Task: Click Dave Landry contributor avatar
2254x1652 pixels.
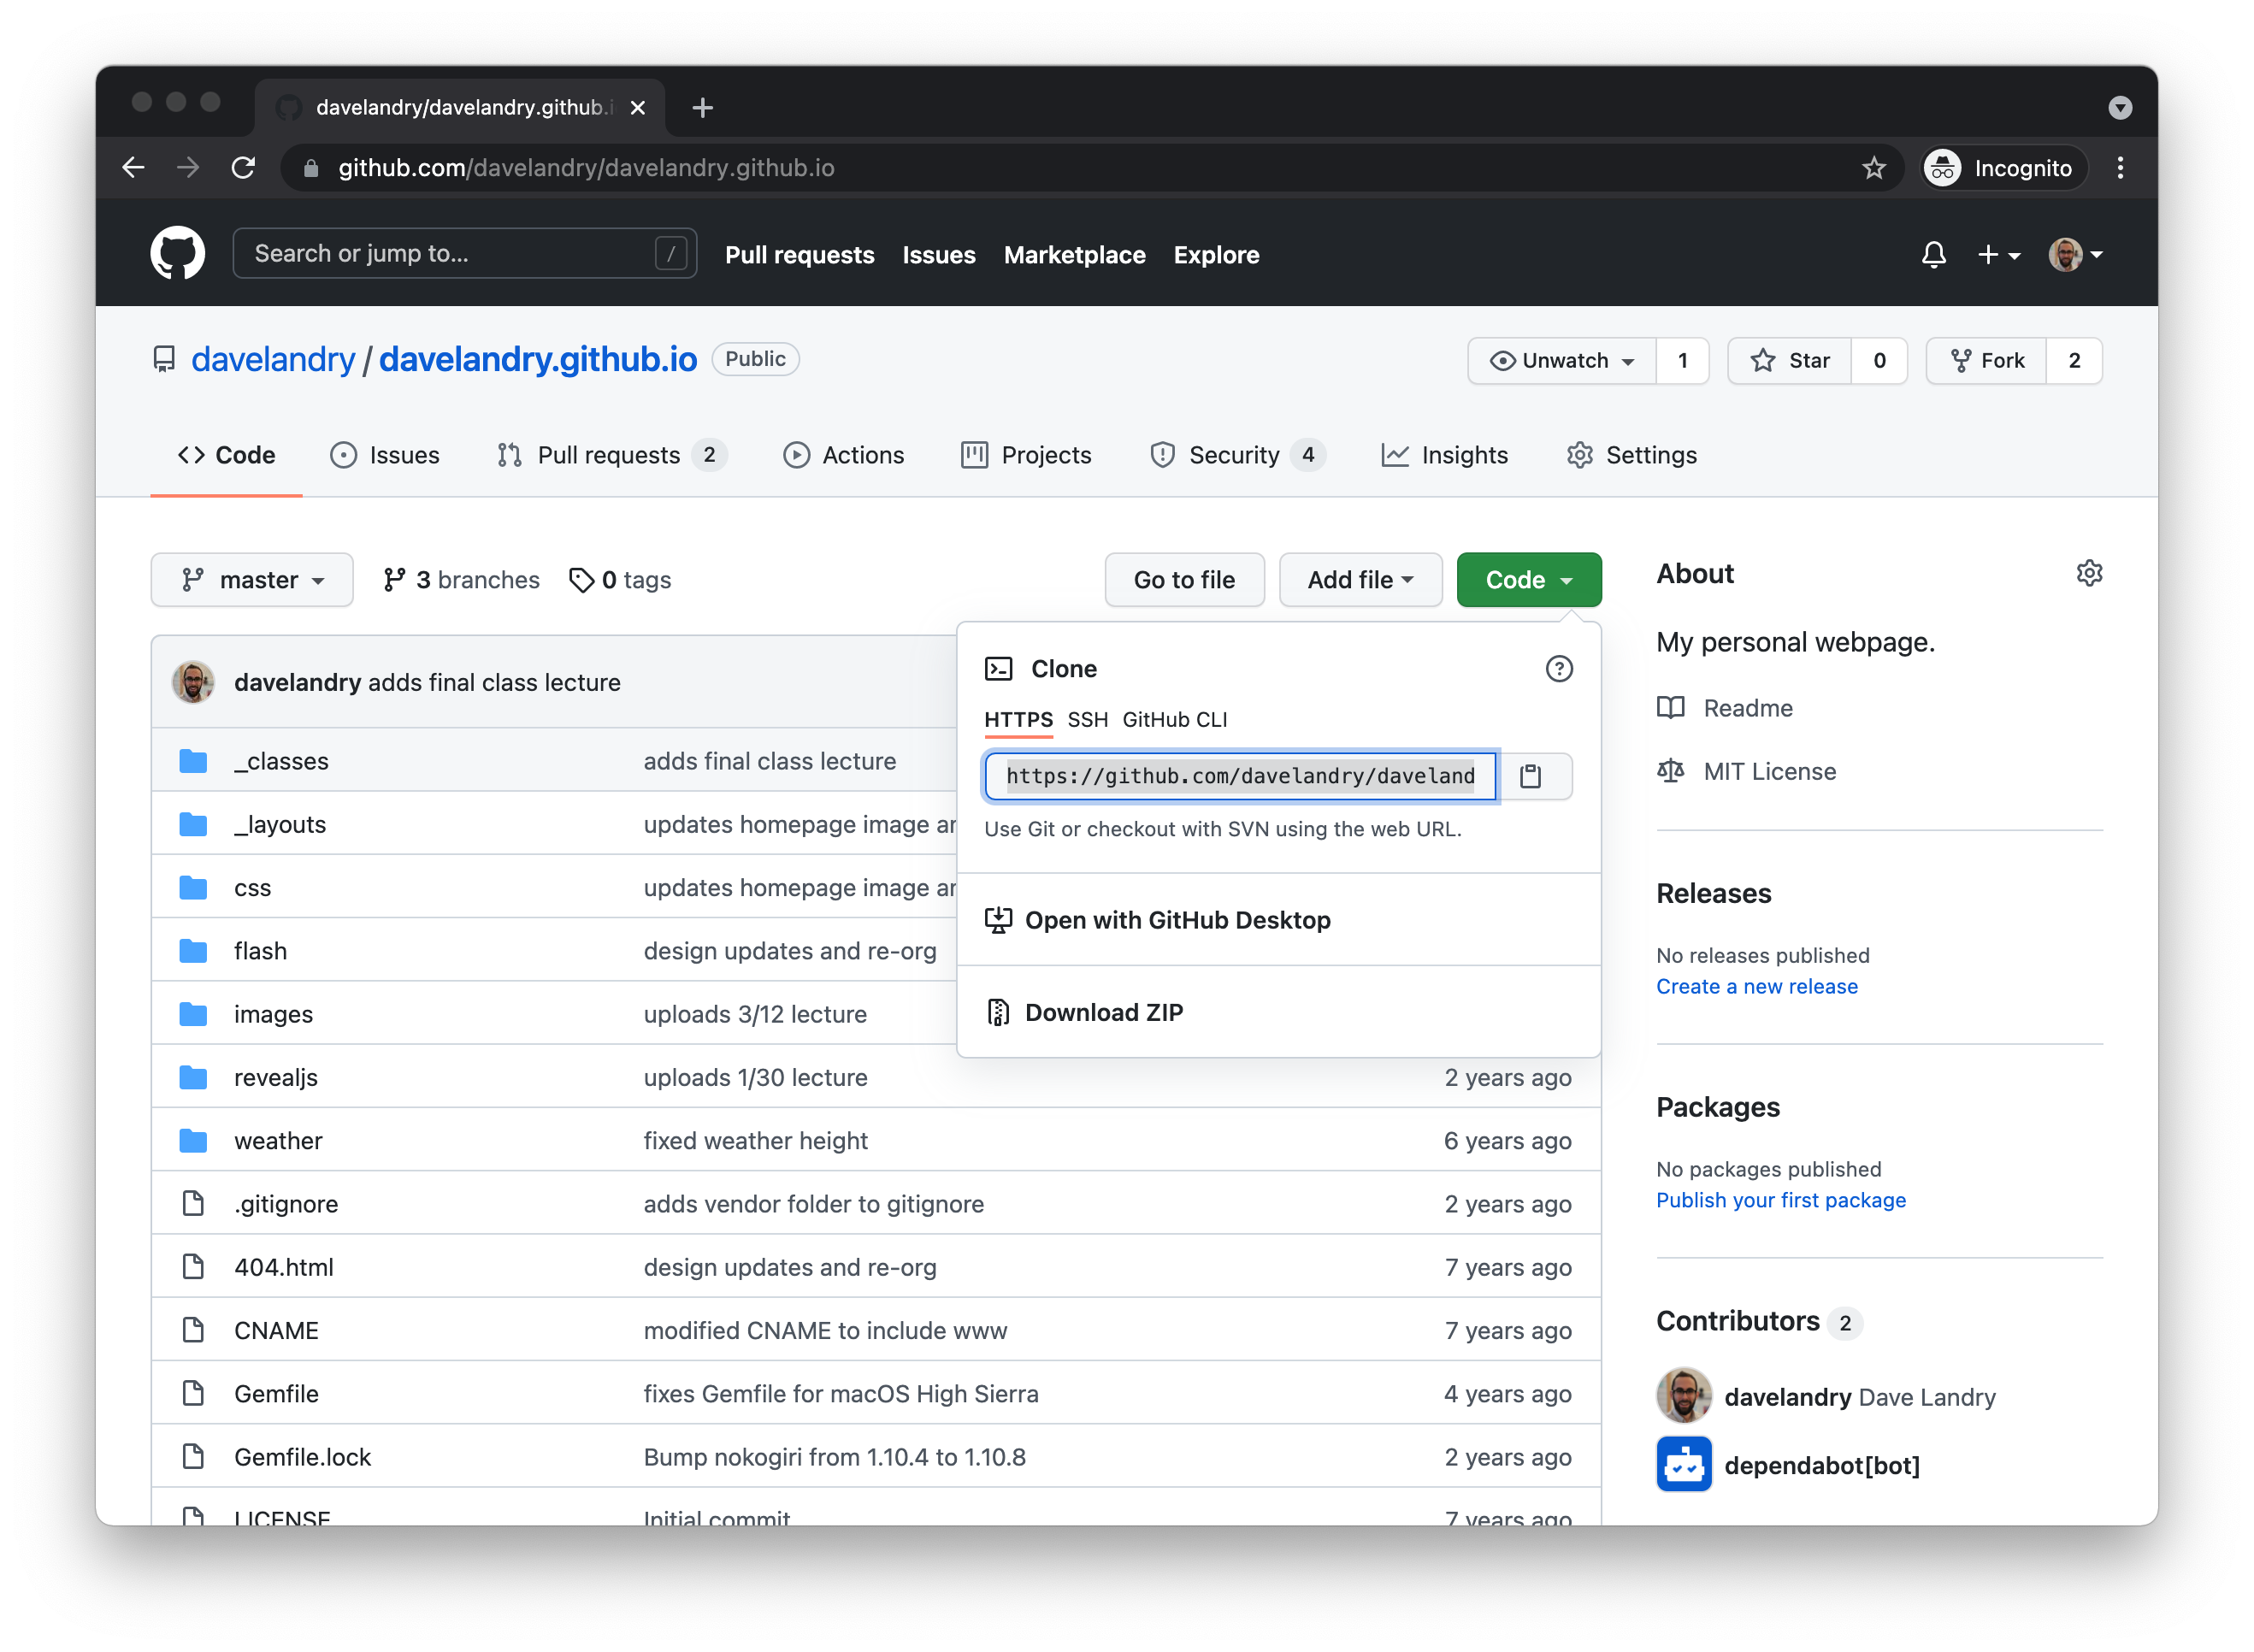Action: coord(1683,1396)
